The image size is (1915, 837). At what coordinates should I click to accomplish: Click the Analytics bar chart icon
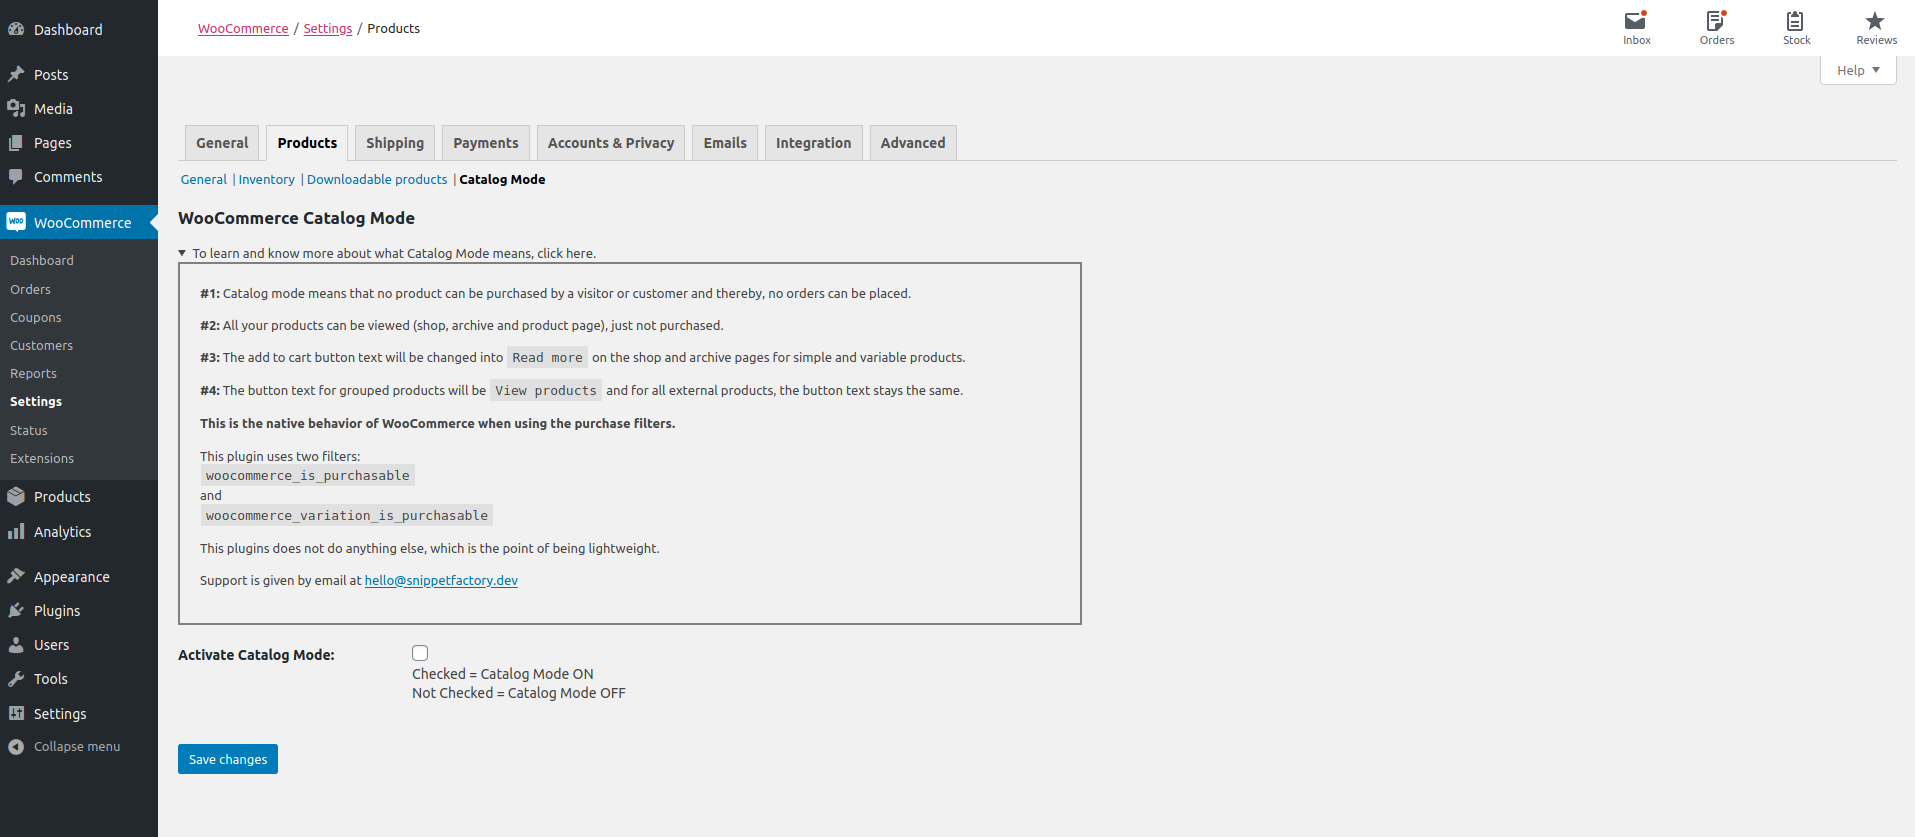tap(16, 531)
